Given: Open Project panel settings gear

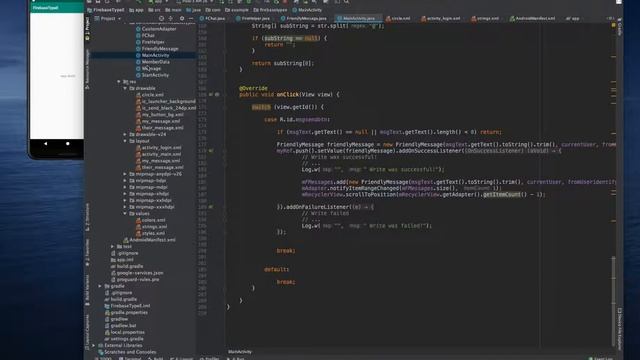Looking at the screenshot, I should (x=182, y=18).
